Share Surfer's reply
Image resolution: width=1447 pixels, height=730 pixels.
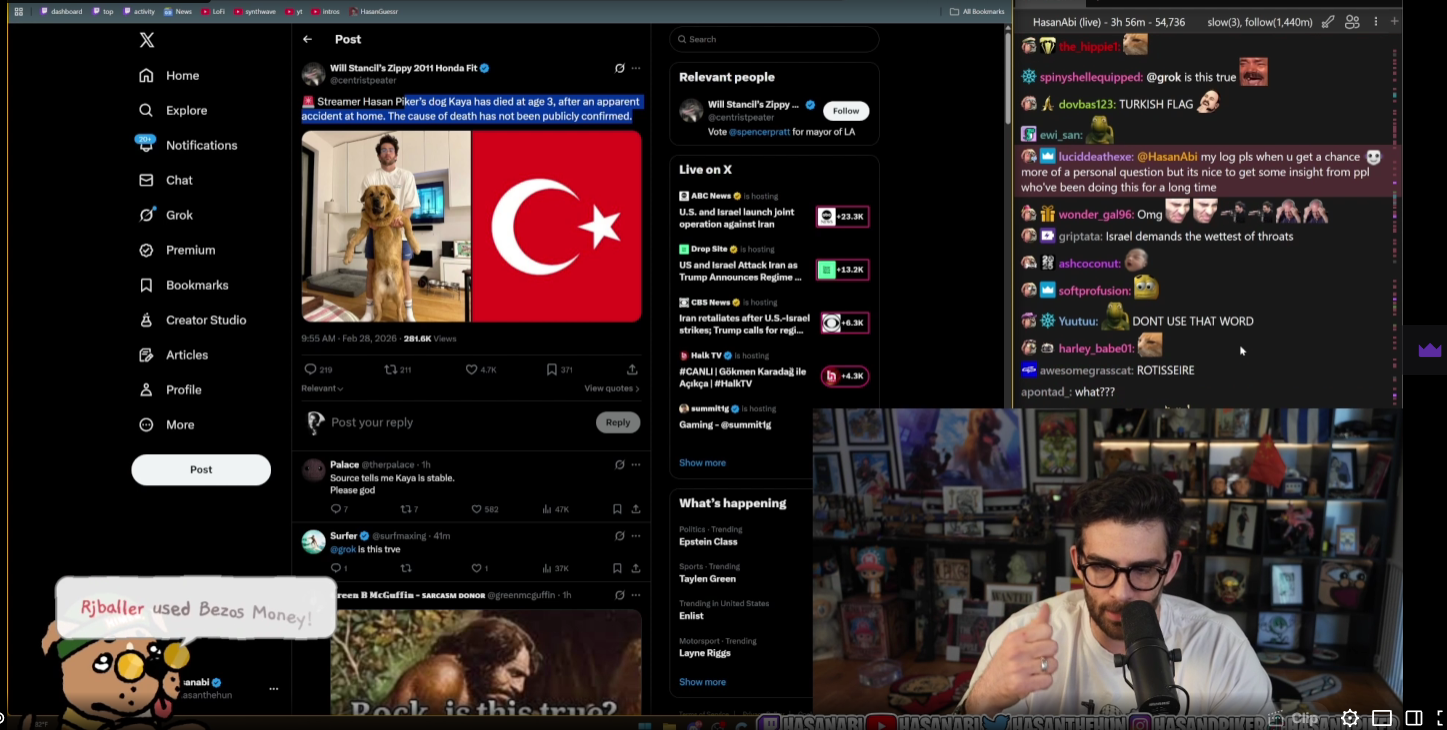click(636, 569)
